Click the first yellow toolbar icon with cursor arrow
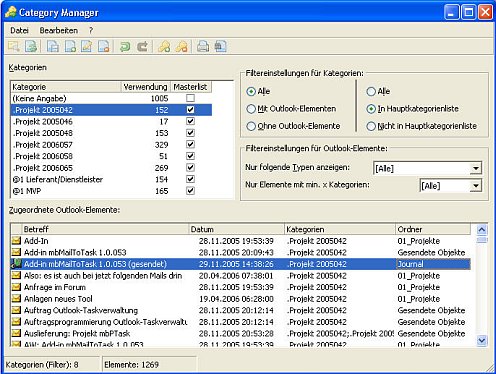 click(x=14, y=46)
